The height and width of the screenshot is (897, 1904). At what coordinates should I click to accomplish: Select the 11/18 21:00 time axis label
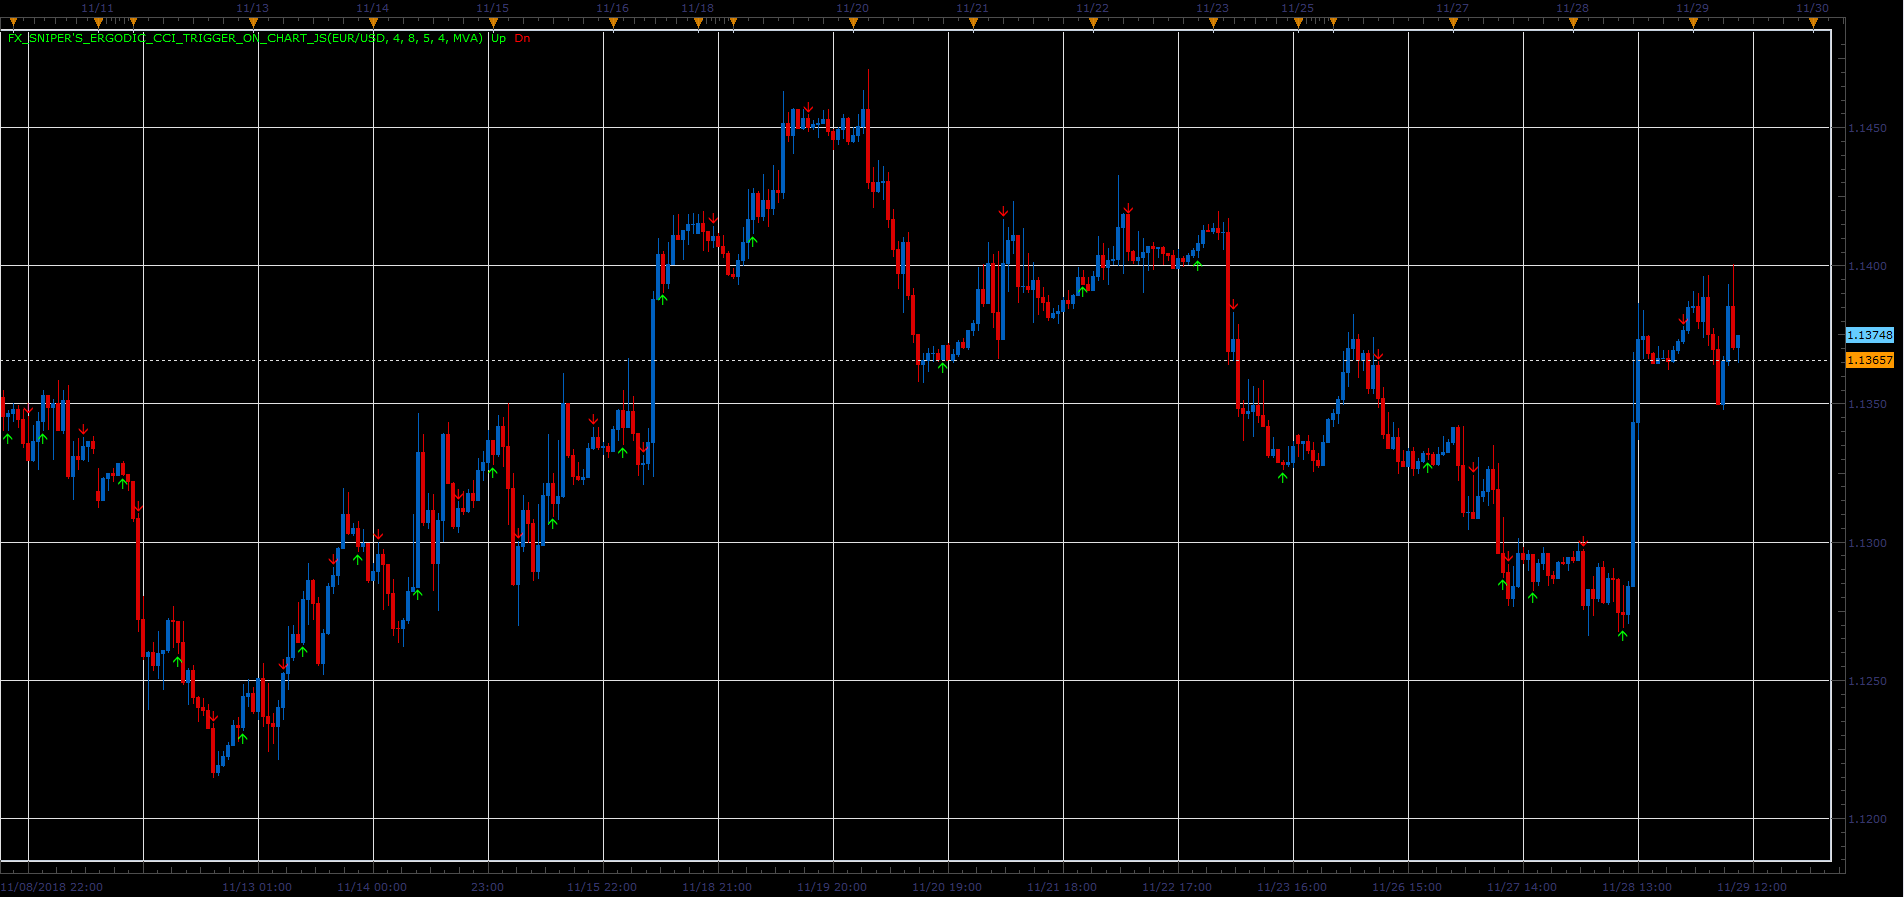[x=717, y=887]
